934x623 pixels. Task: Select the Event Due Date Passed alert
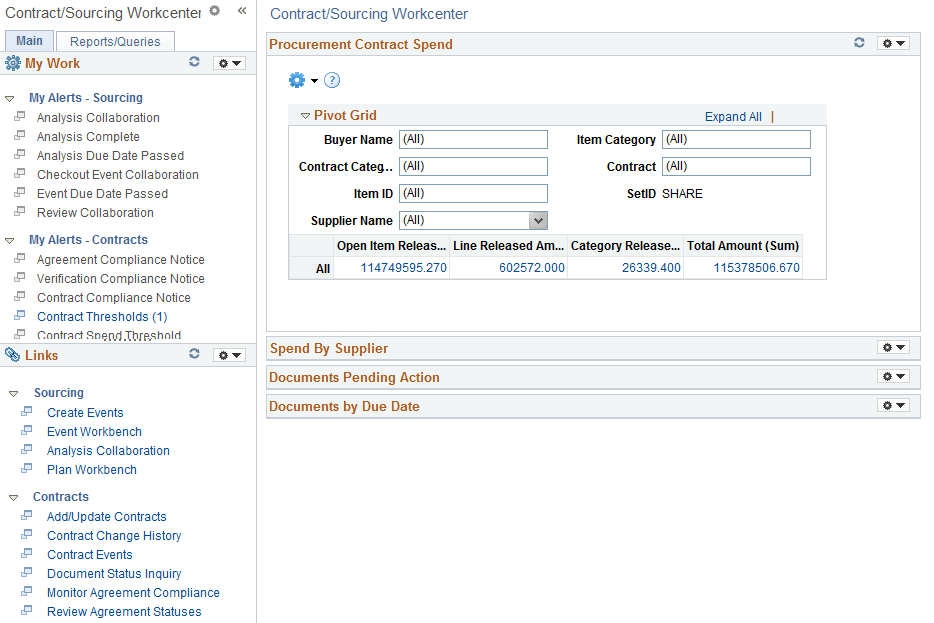tap(102, 194)
